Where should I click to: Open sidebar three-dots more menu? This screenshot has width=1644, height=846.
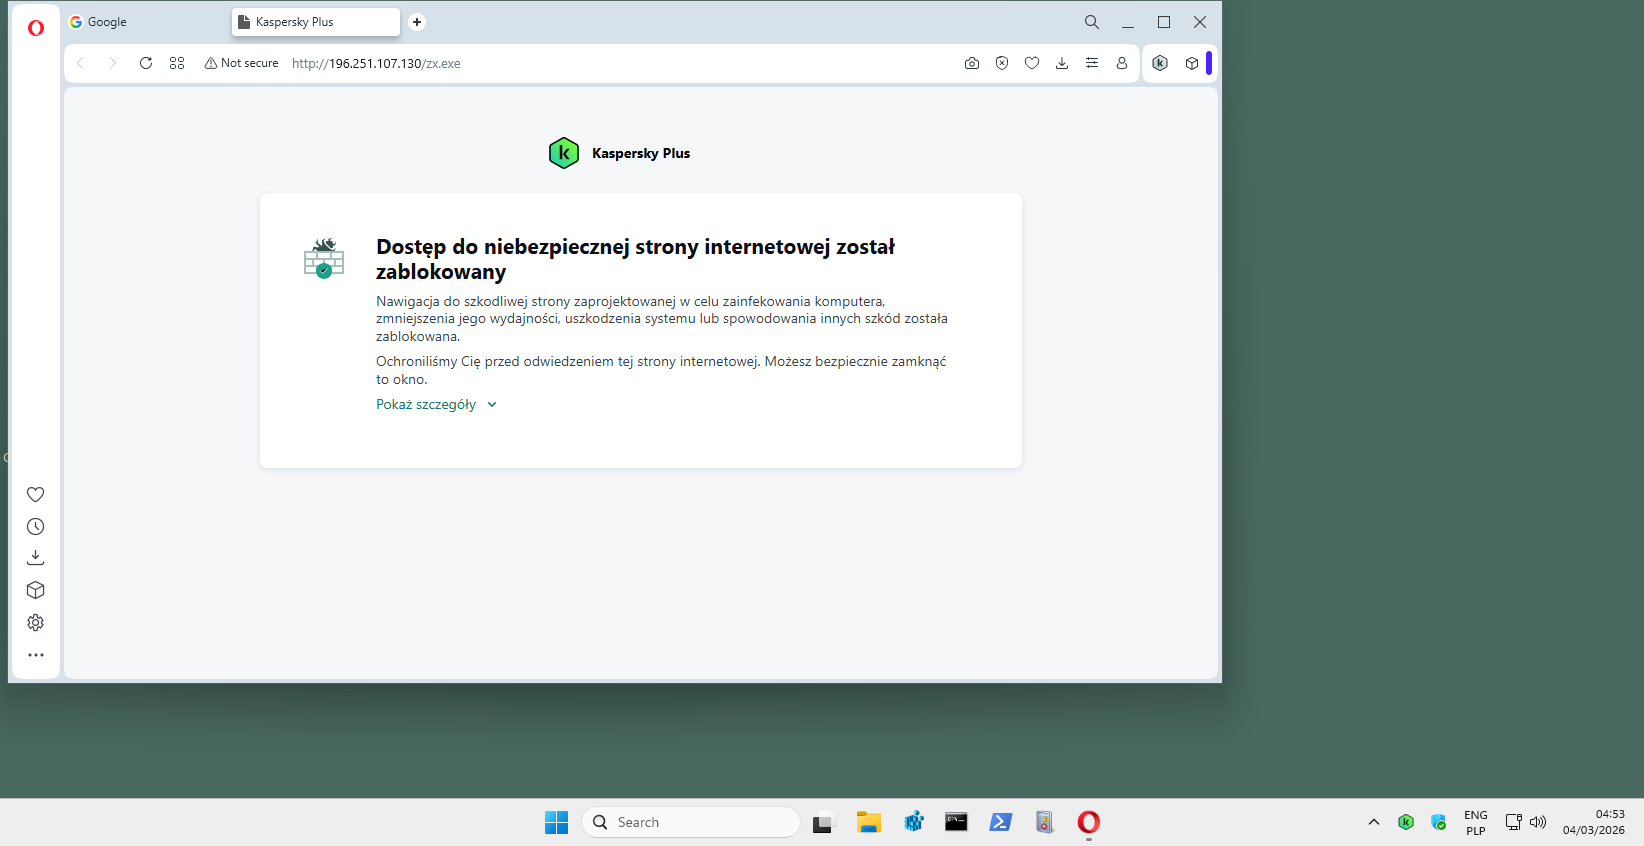pyautogui.click(x=36, y=655)
